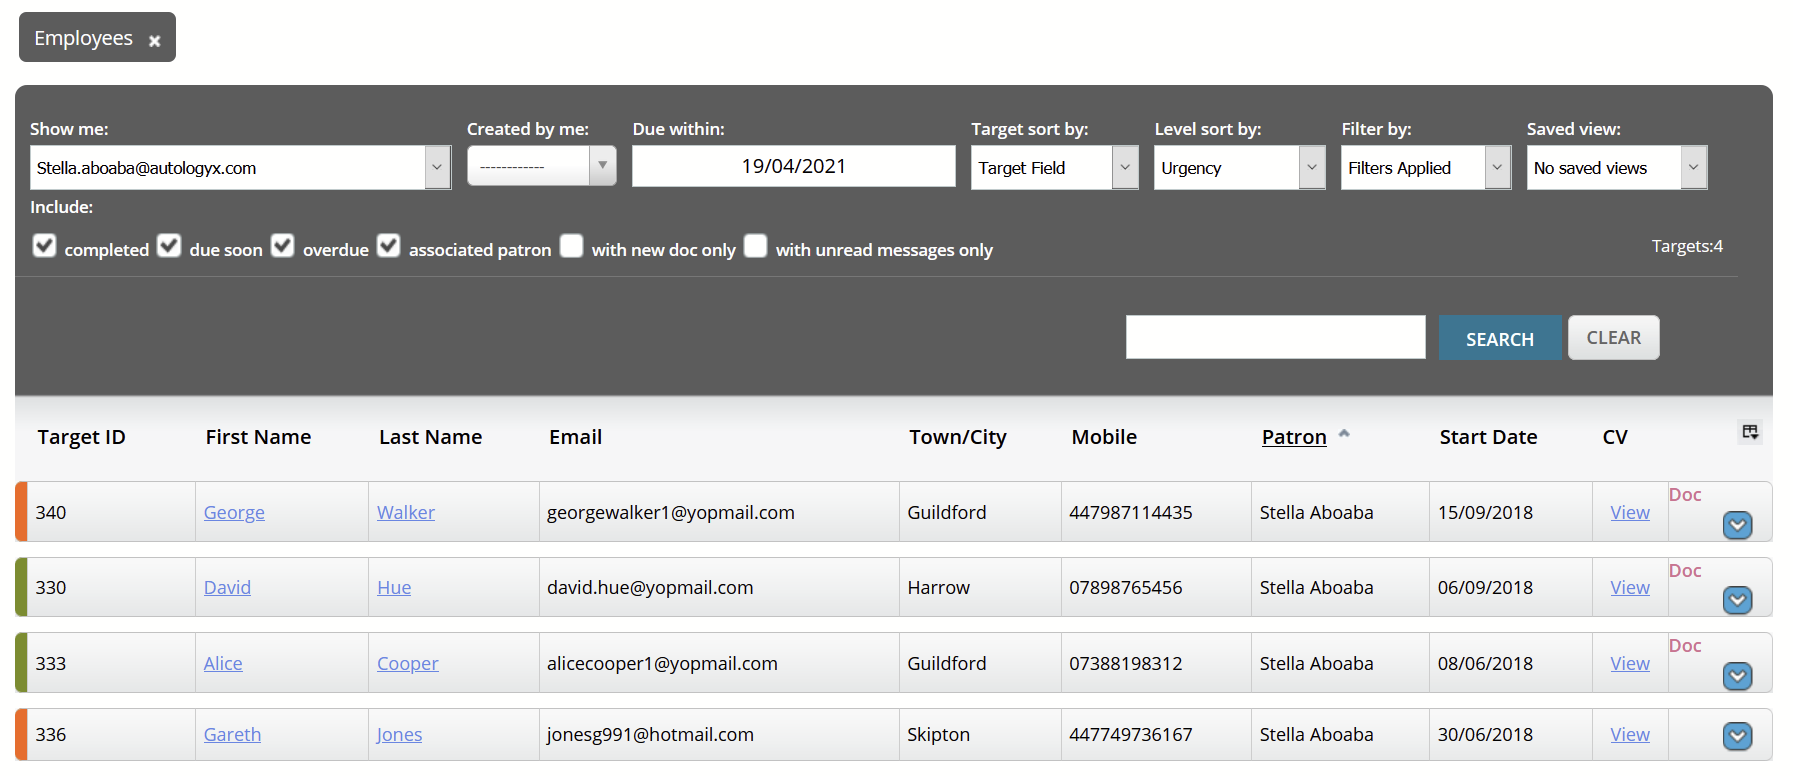Open the Filter by dropdown

(x=1425, y=167)
